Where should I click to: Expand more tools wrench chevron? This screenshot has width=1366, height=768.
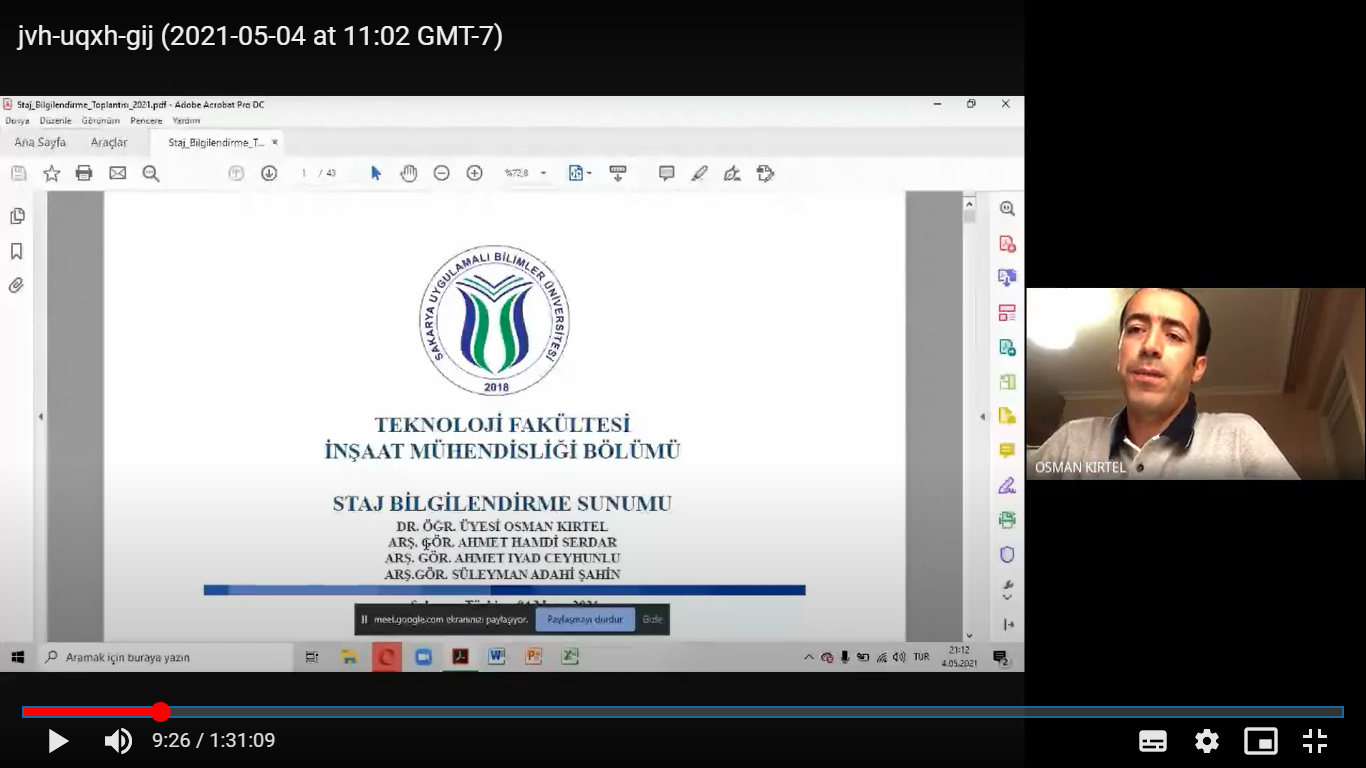[1007, 589]
